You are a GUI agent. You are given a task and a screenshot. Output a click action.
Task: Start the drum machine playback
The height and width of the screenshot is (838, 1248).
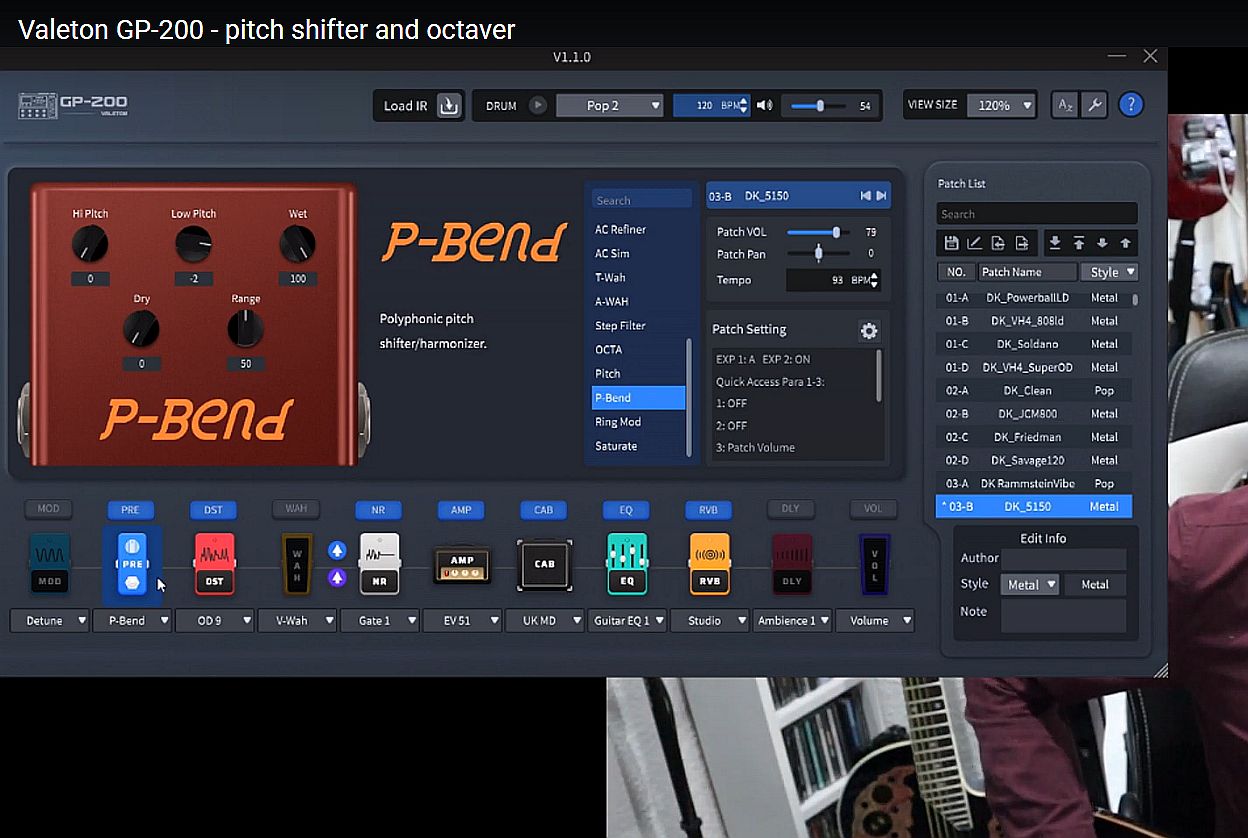[538, 105]
